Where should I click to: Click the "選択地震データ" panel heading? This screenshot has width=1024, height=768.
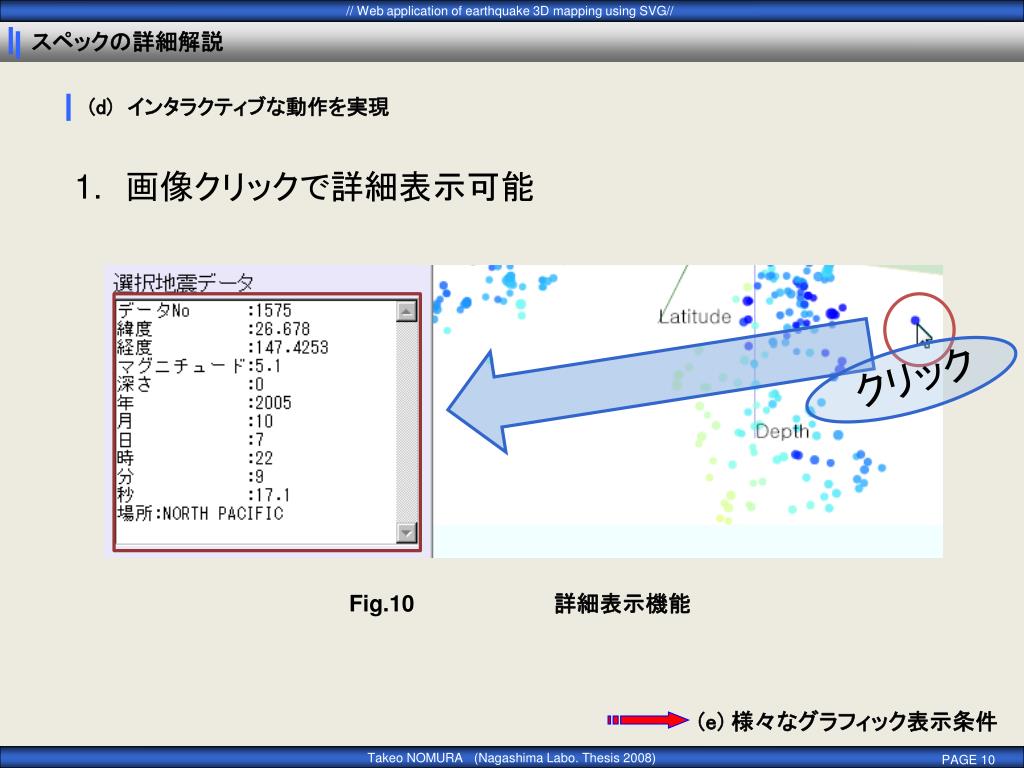tap(184, 283)
